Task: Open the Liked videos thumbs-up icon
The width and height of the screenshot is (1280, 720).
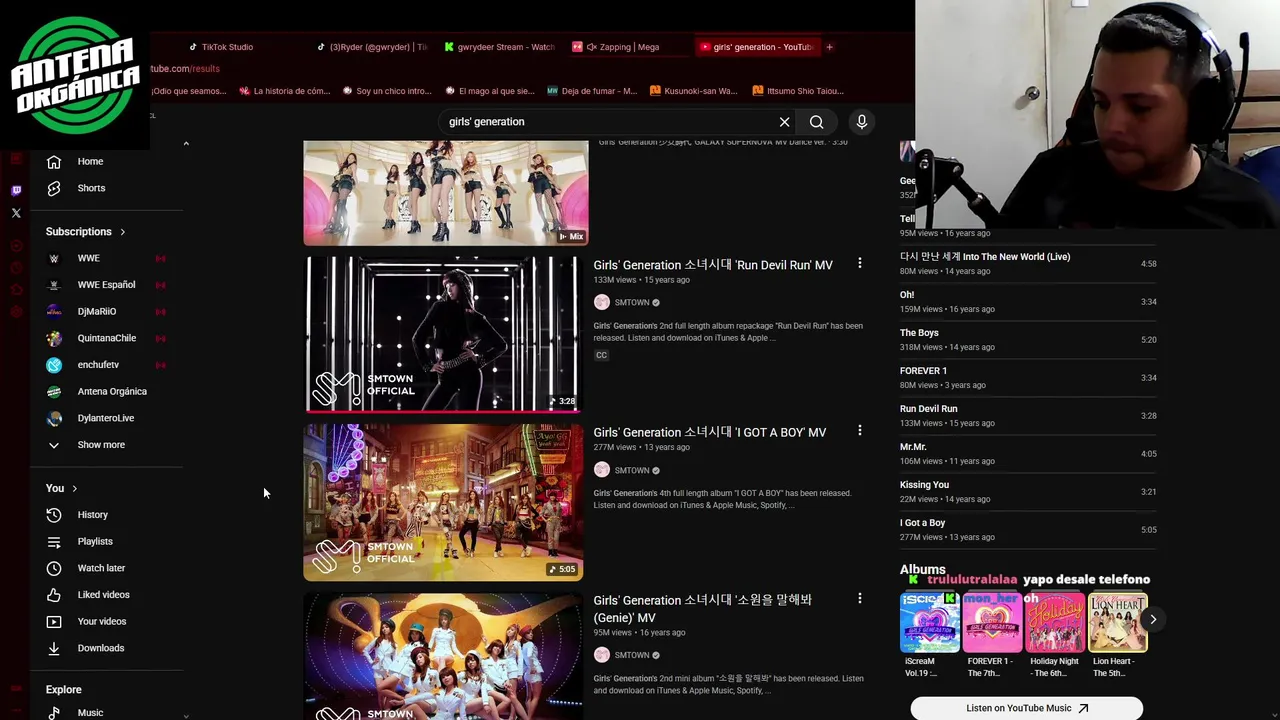Action: point(54,595)
